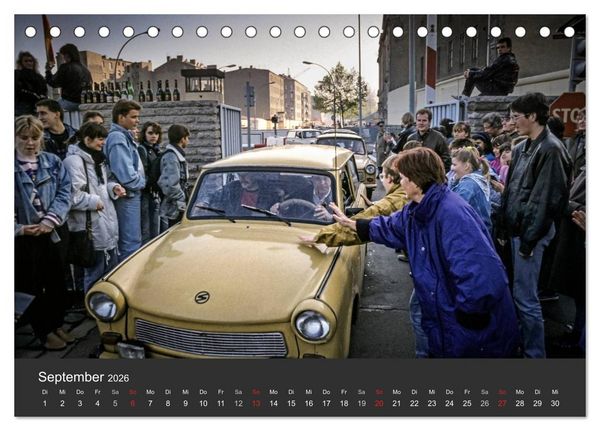
Task: Select date 23 in the calendar strip
Action: click(432, 403)
